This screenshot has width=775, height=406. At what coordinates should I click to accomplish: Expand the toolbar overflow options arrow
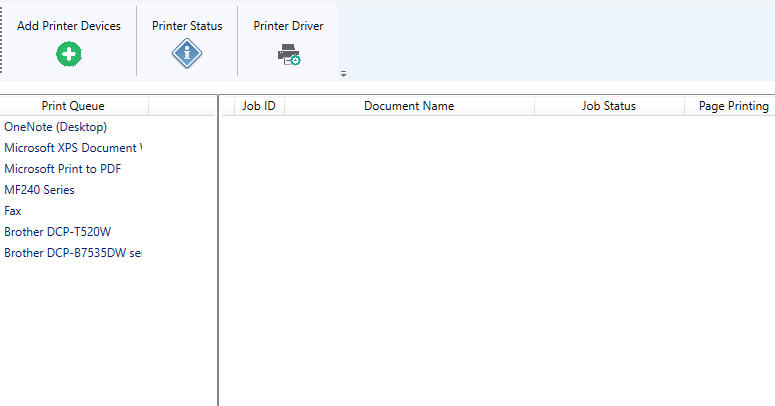pyautogui.click(x=343, y=74)
